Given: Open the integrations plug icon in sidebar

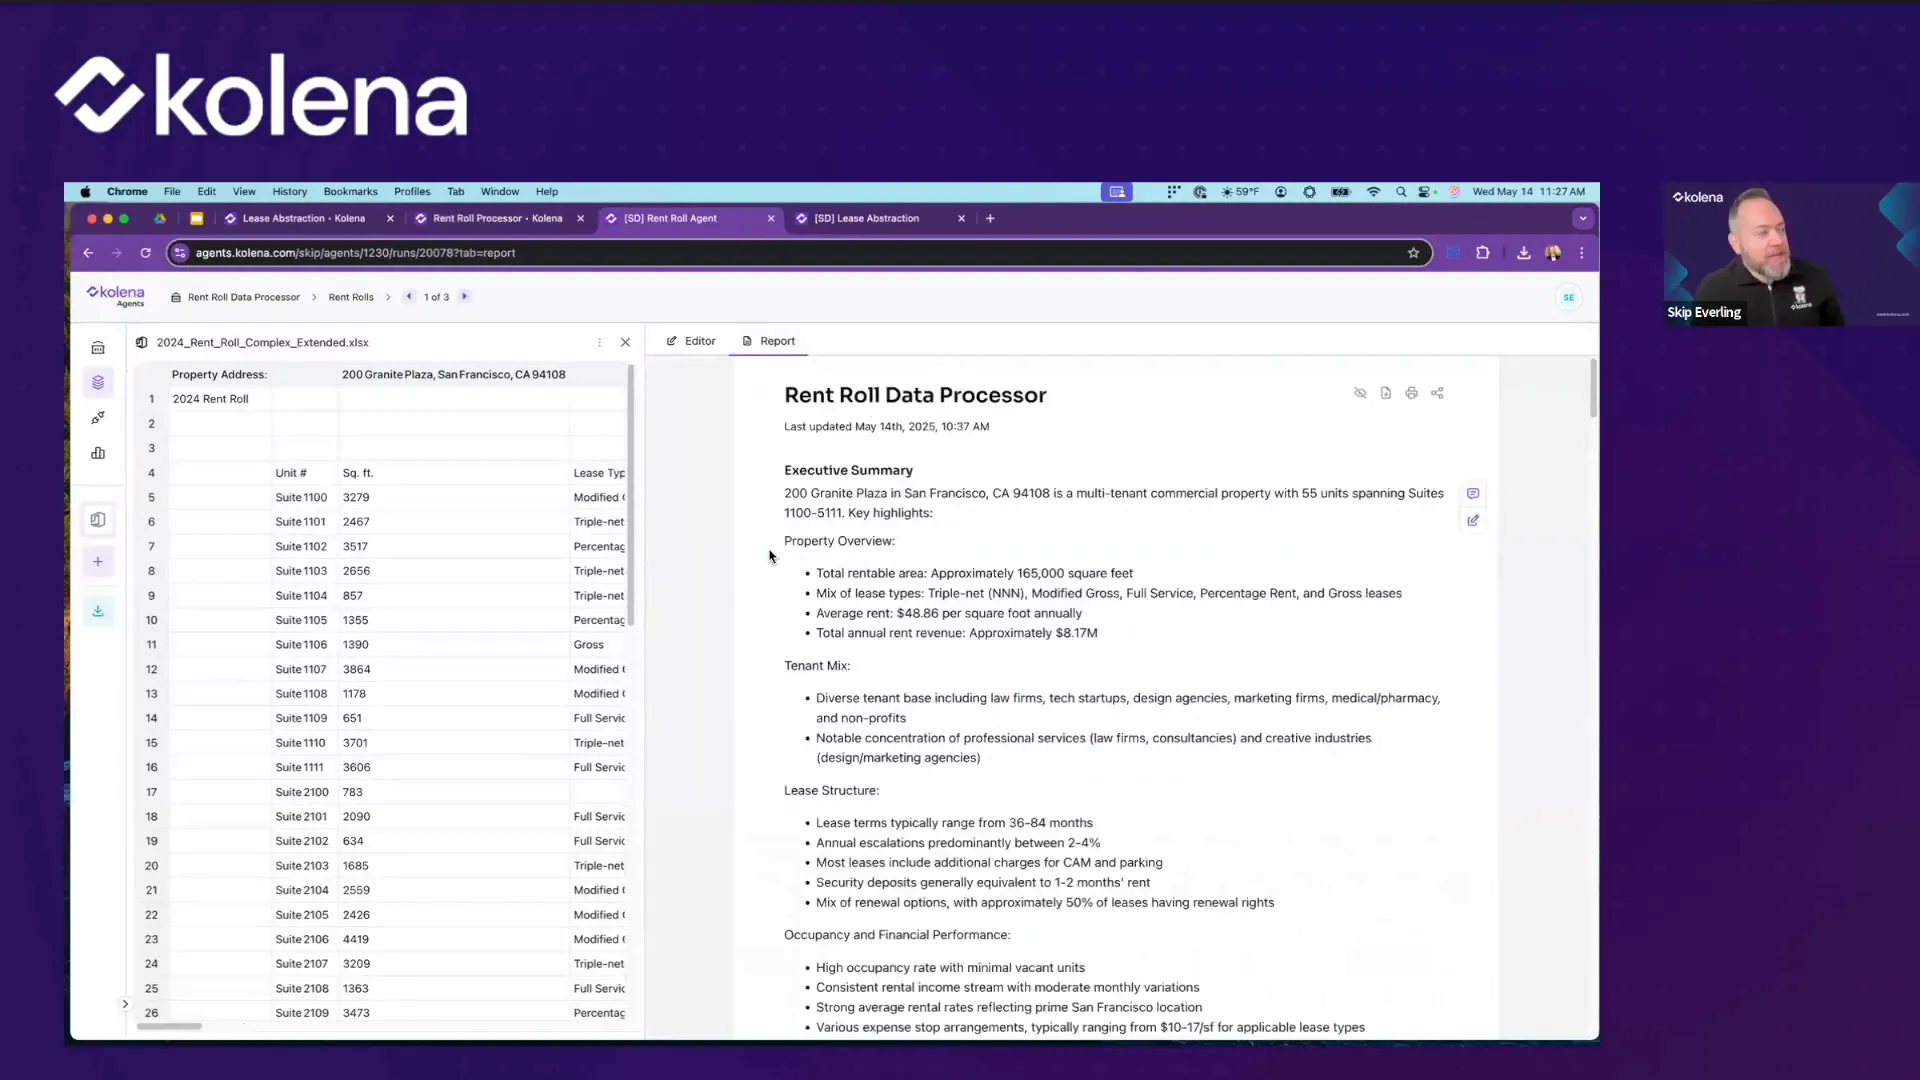Looking at the screenshot, I should 98,418.
